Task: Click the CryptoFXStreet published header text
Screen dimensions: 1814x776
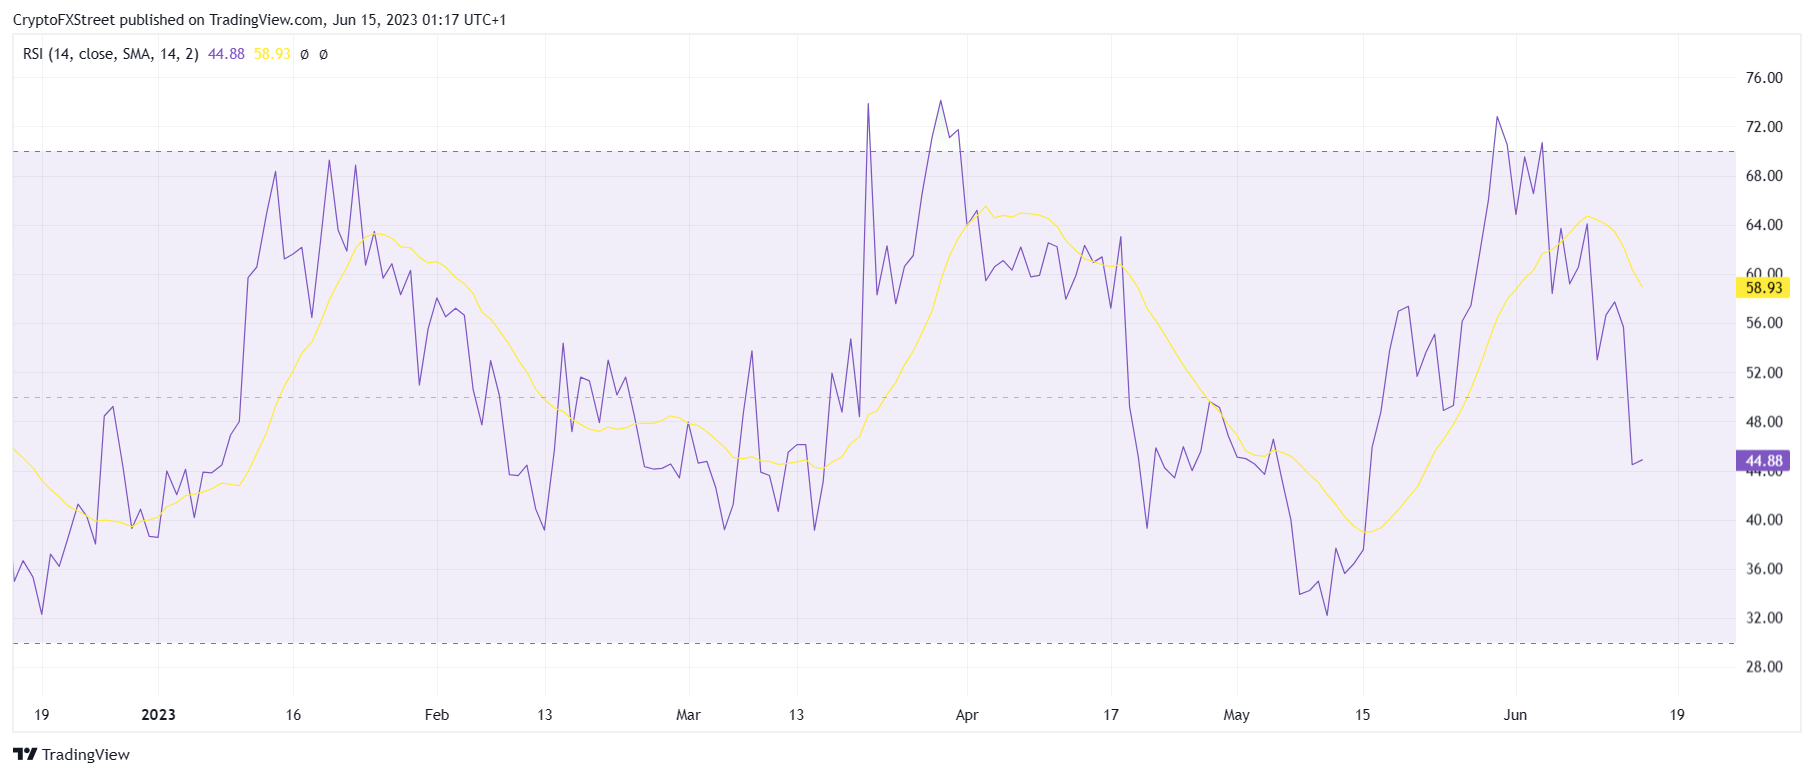Action: (x=260, y=20)
